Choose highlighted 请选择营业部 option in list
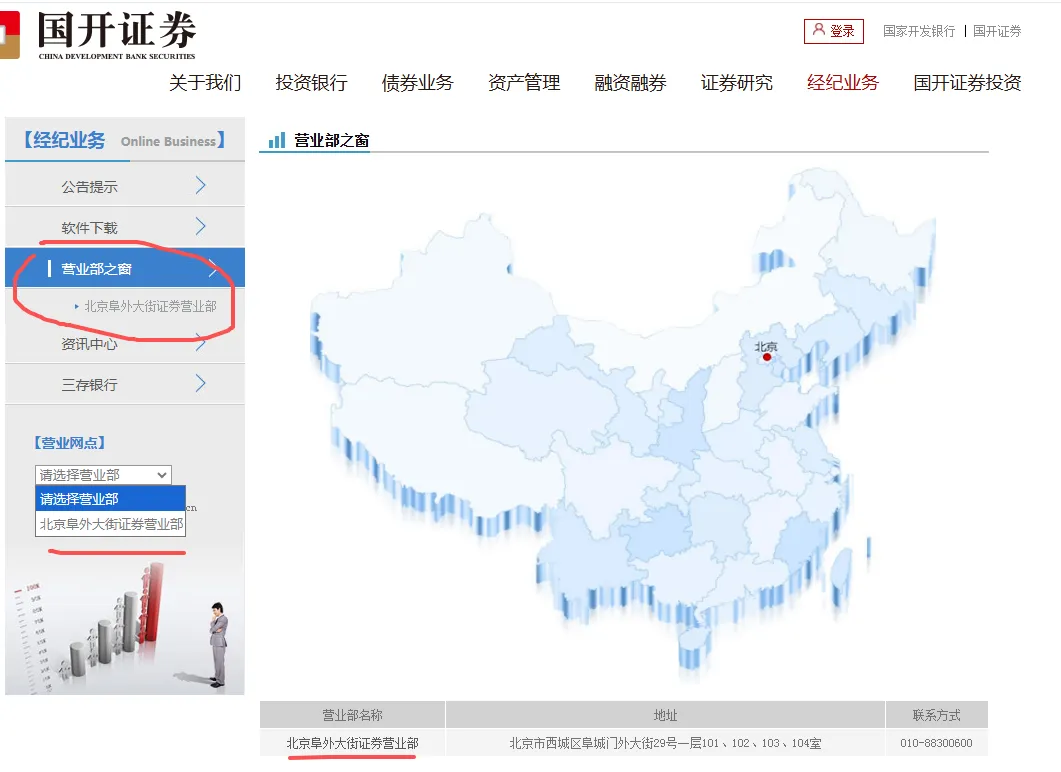Viewport: 1061px width, 772px height. (110, 499)
